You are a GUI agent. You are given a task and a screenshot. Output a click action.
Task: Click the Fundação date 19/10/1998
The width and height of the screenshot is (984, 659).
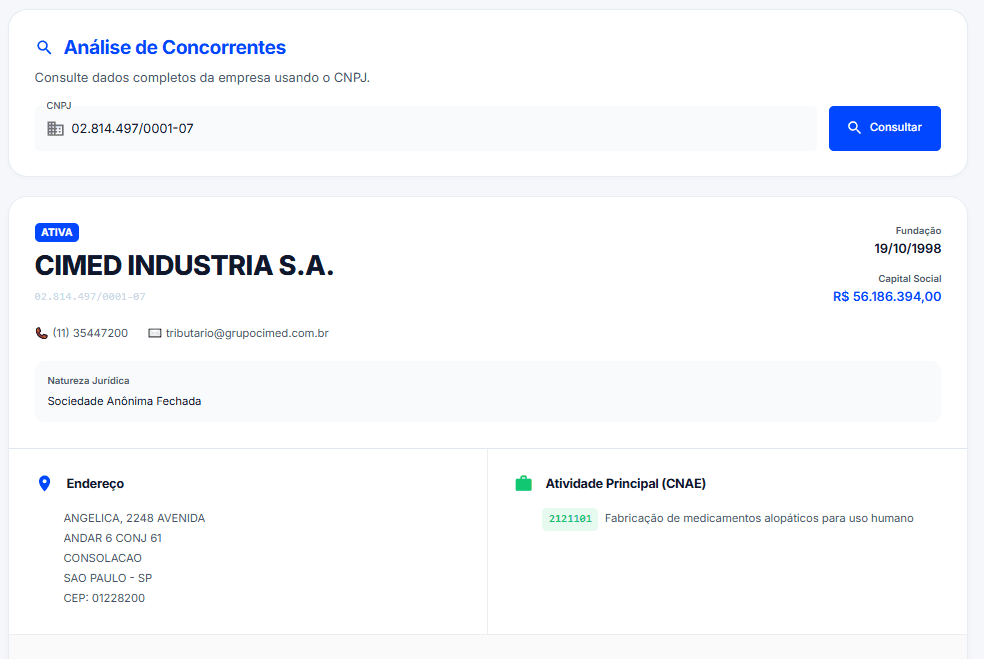pos(907,249)
